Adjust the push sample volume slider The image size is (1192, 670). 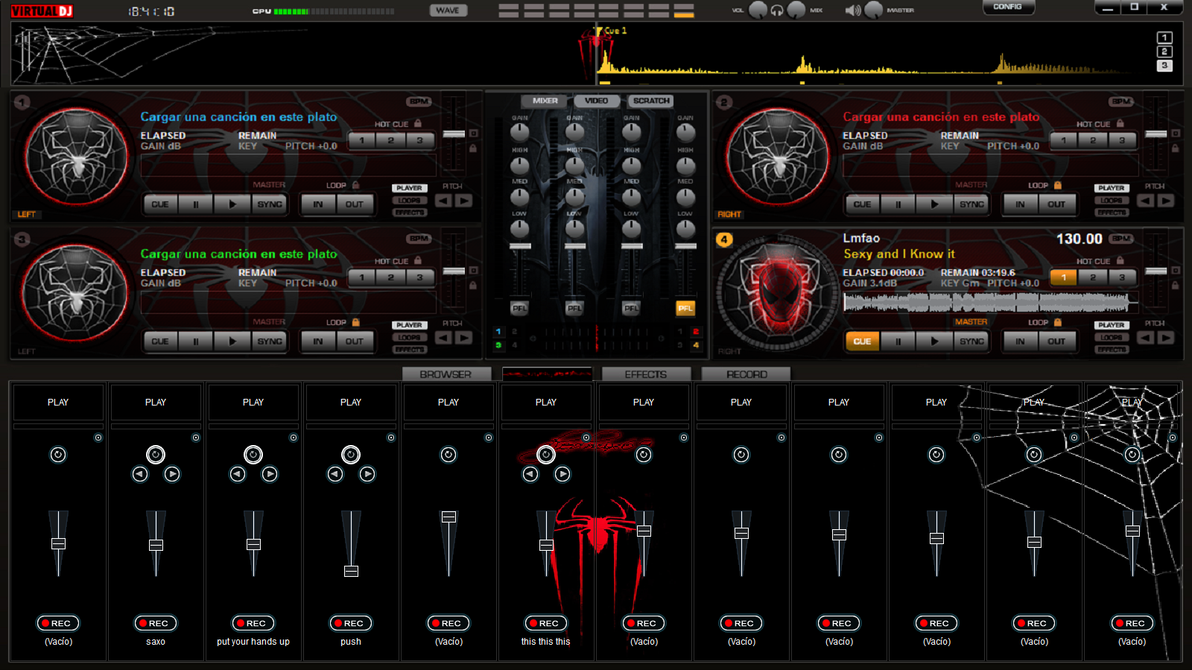[350, 570]
